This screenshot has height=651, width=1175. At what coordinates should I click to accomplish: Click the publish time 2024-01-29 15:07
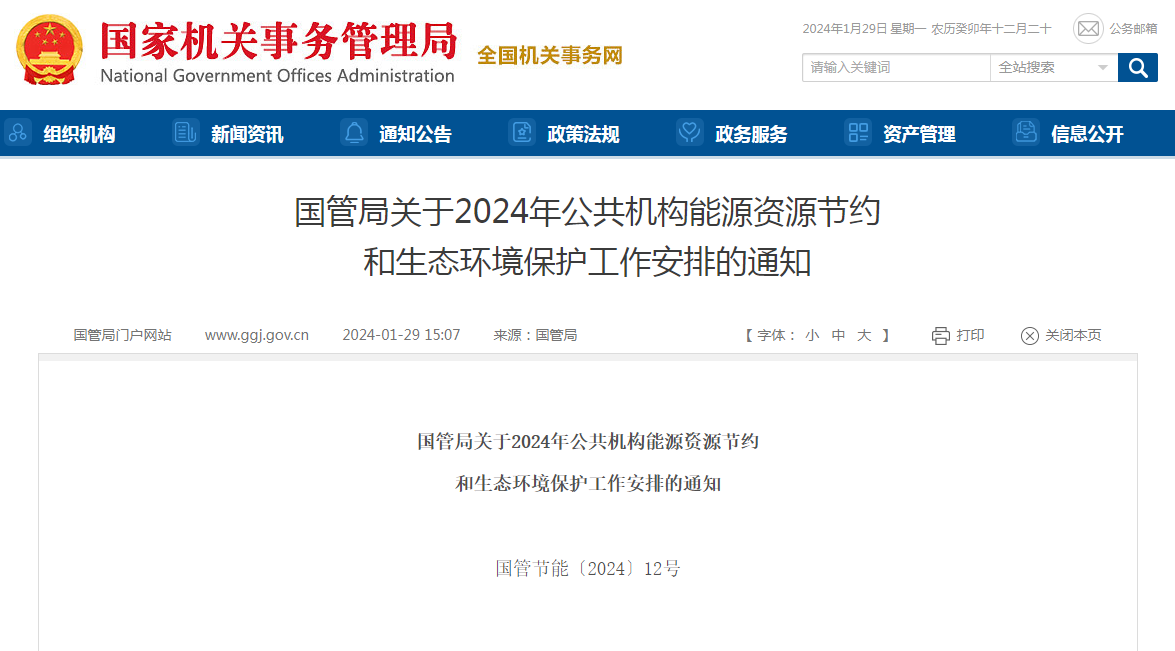click(x=402, y=335)
